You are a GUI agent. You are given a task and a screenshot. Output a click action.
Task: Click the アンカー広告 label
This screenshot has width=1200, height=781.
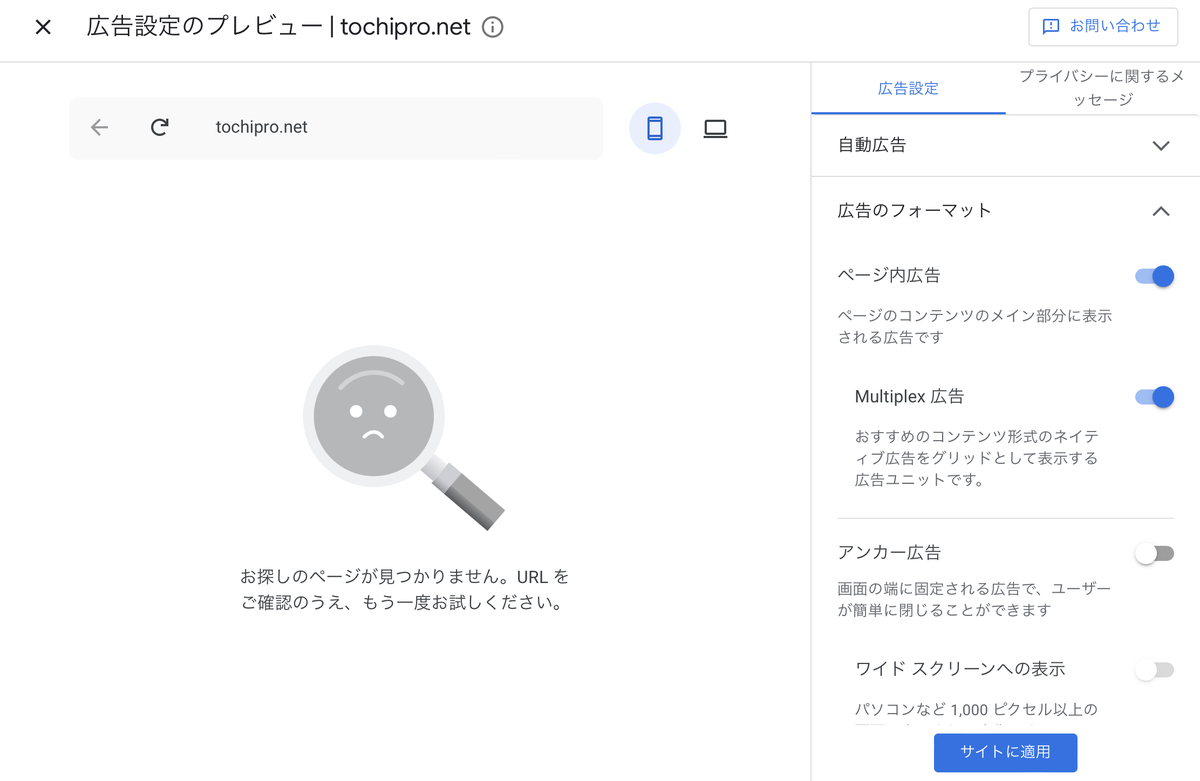[x=889, y=552]
